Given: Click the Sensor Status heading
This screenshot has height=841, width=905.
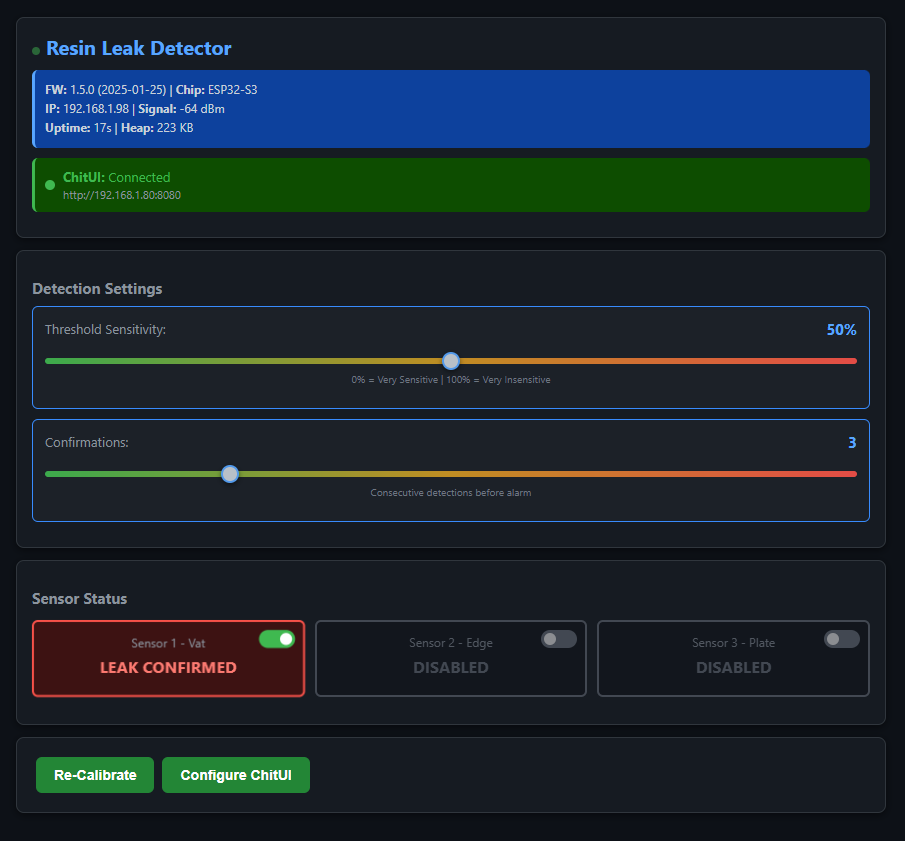Looking at the screenshot, I should click(80, 599).
